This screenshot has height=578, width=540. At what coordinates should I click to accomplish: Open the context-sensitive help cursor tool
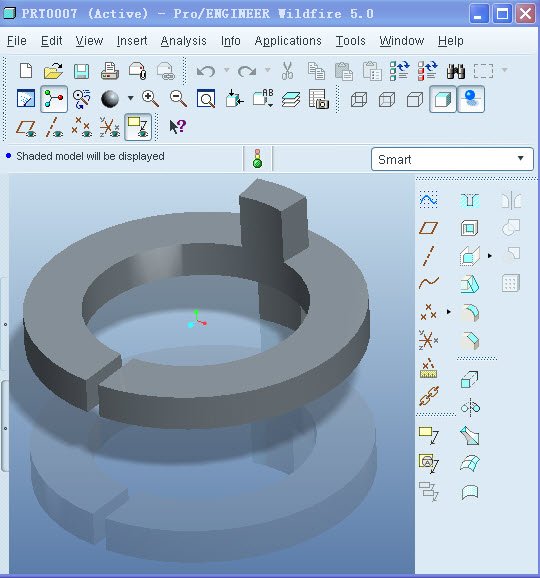click(178, 127)
